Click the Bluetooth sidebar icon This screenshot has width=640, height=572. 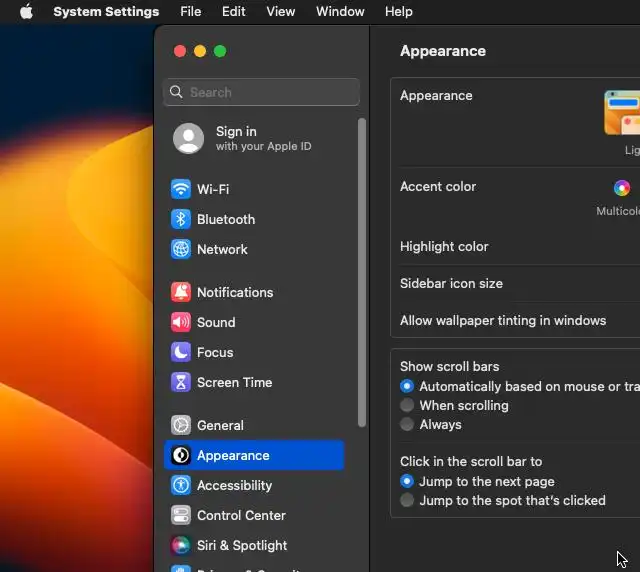180,219
